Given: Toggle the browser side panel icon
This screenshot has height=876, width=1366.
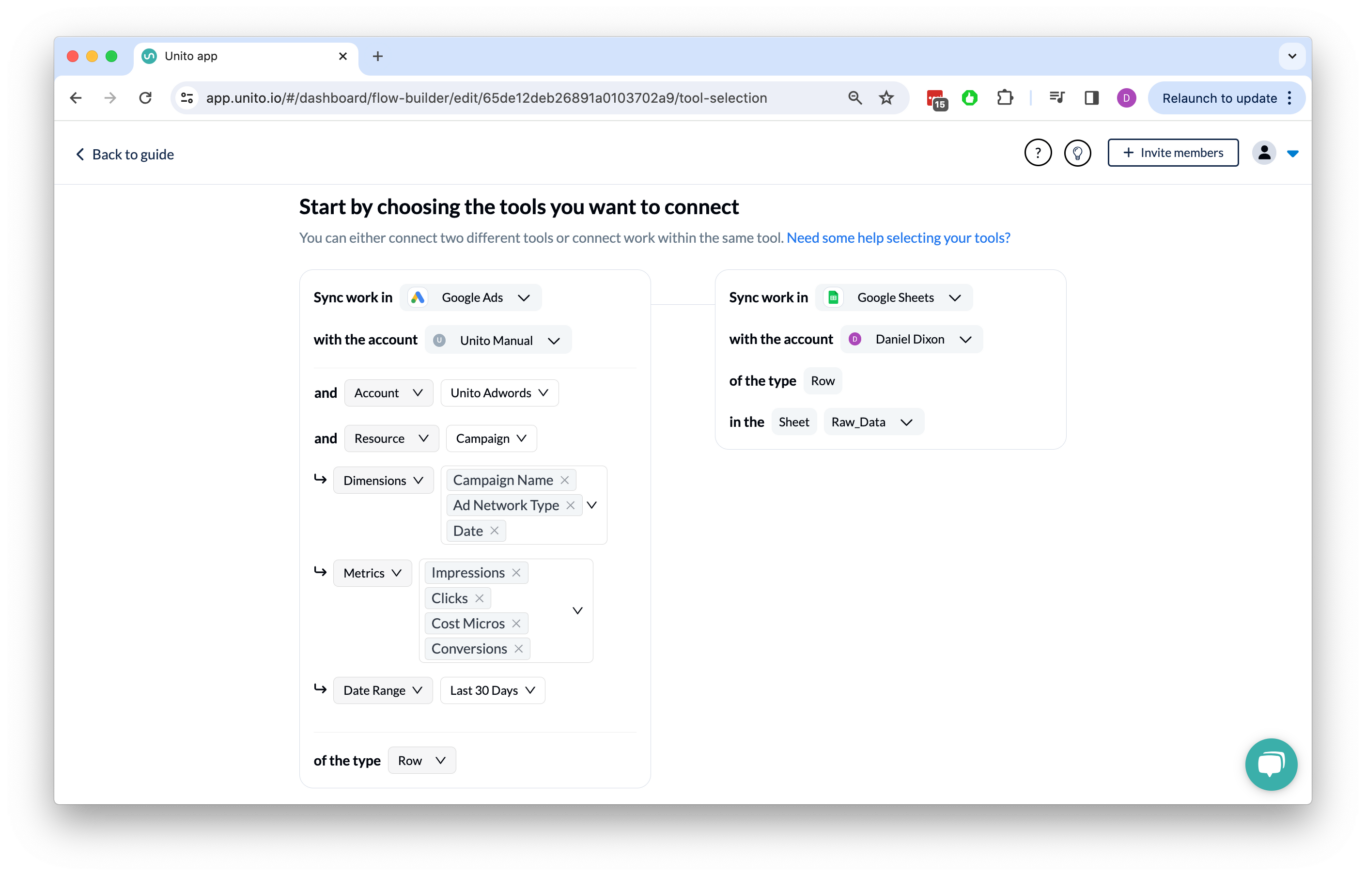Looking at the screenshot, I should (1092, 98).
